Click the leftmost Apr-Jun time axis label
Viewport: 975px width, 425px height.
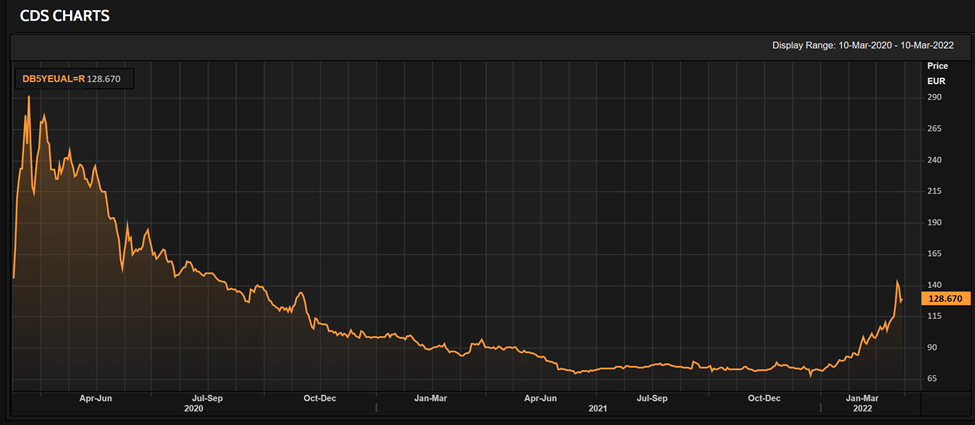click(95, 397)
